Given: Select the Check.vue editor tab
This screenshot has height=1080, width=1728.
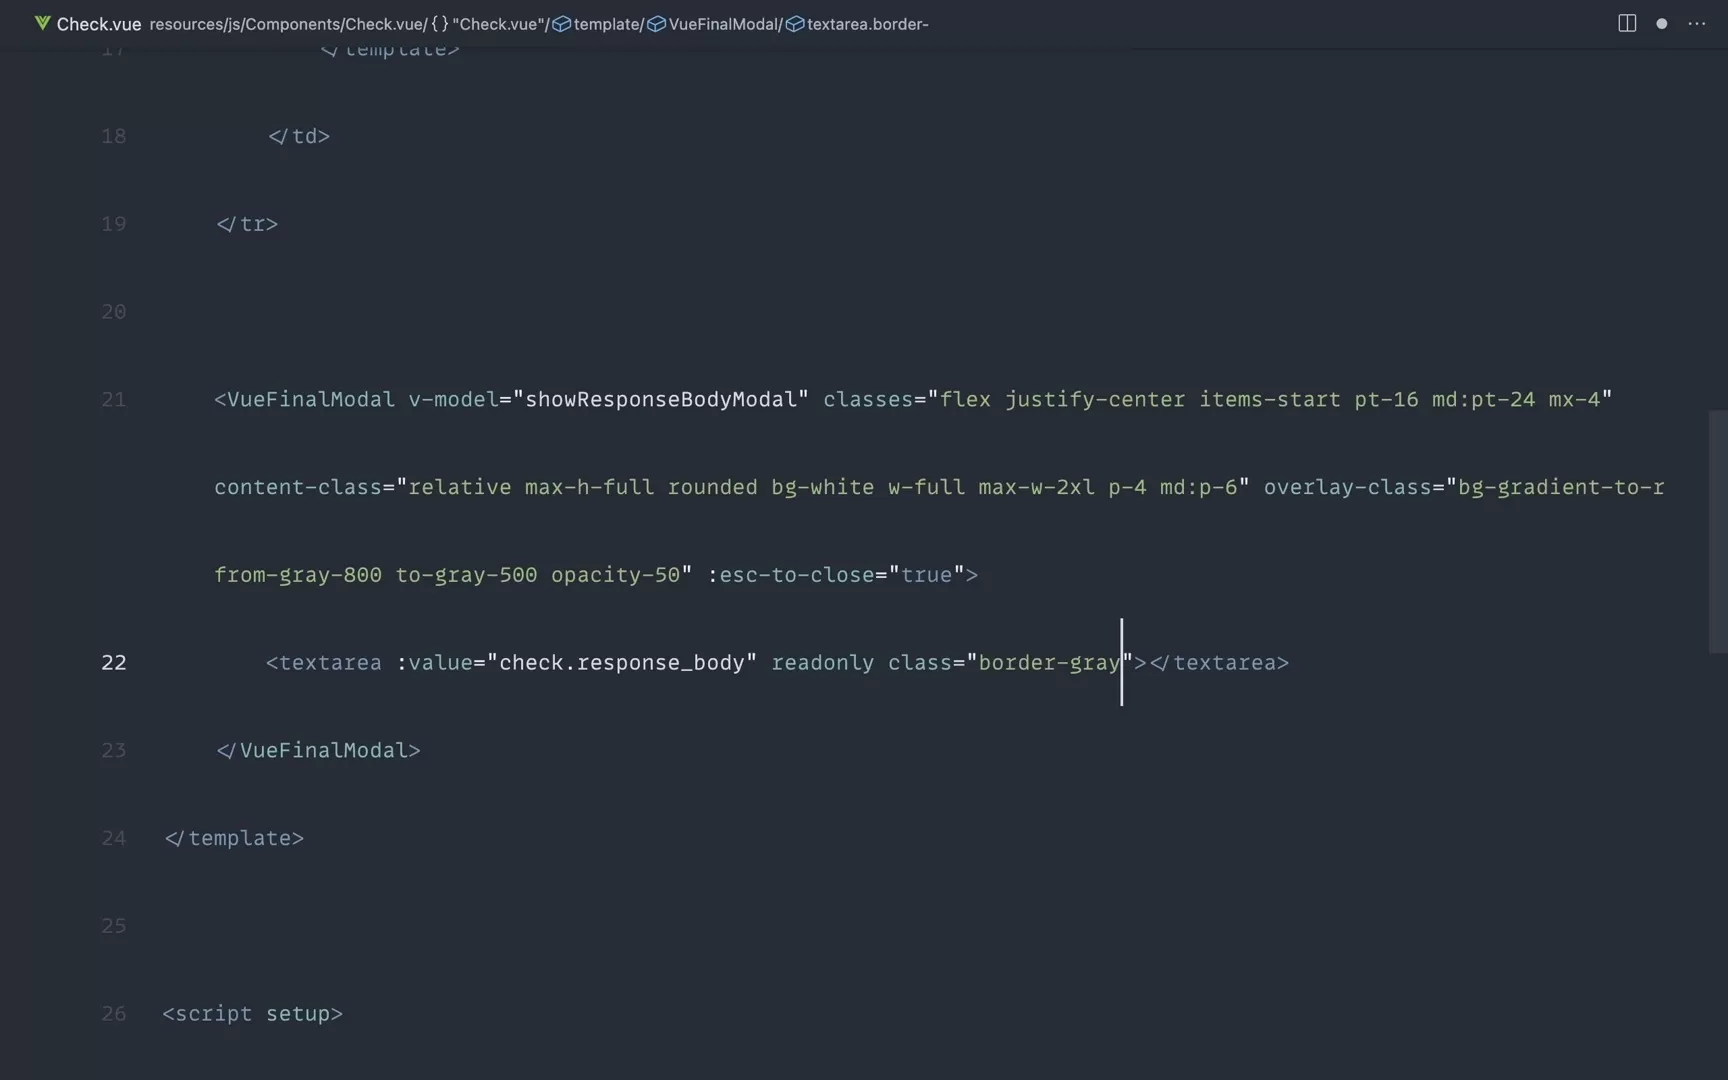Looking at the screenshot, I should click(98, 24).
